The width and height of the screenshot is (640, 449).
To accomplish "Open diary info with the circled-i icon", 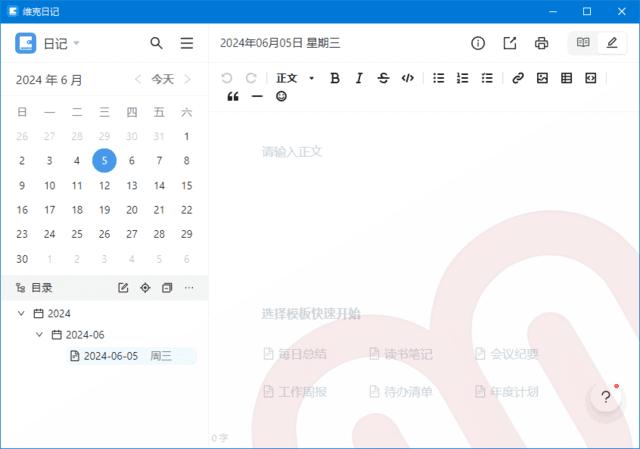I will tap(478, 43).
